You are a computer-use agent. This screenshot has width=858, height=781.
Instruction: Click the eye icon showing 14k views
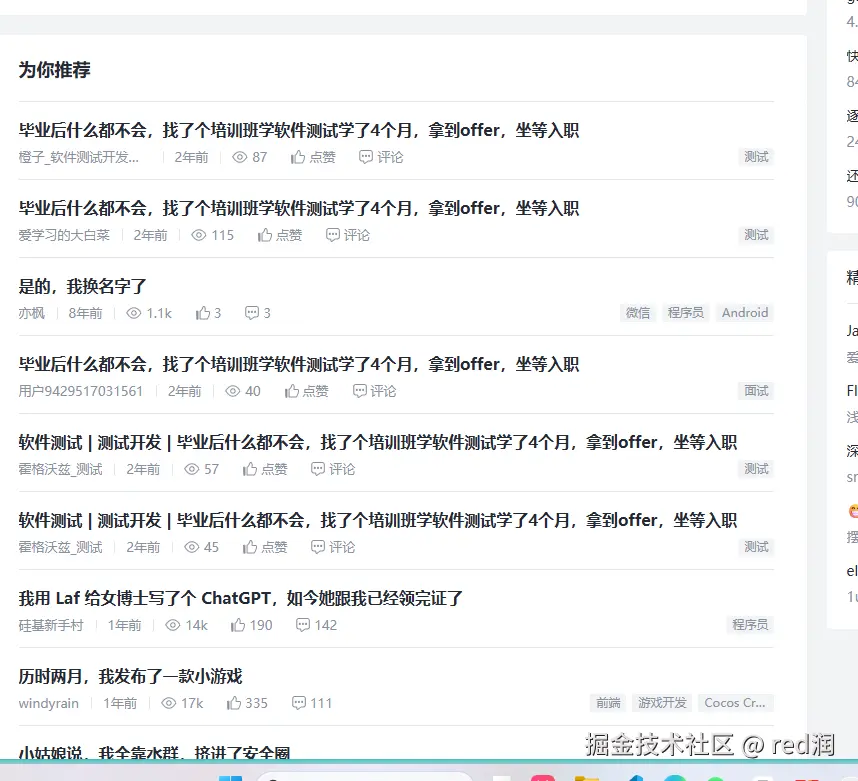(175, 625)
